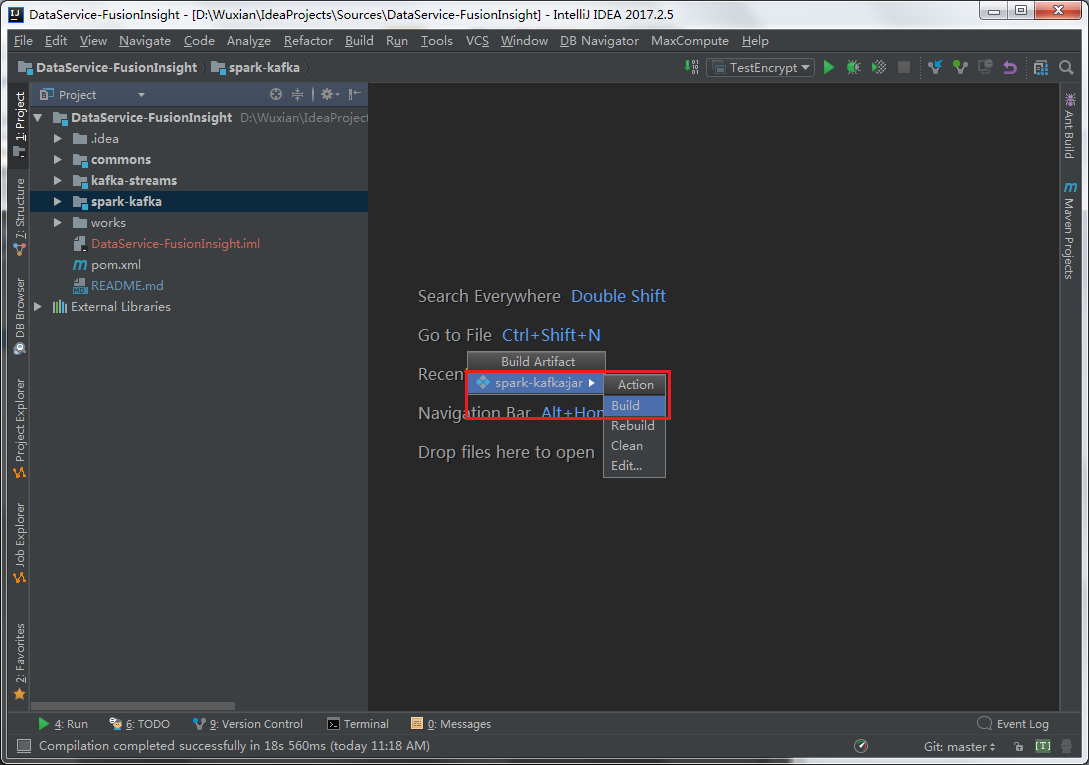Open the Structure tool window
This screenshot has width=1089, height=765.
(19, 216)
